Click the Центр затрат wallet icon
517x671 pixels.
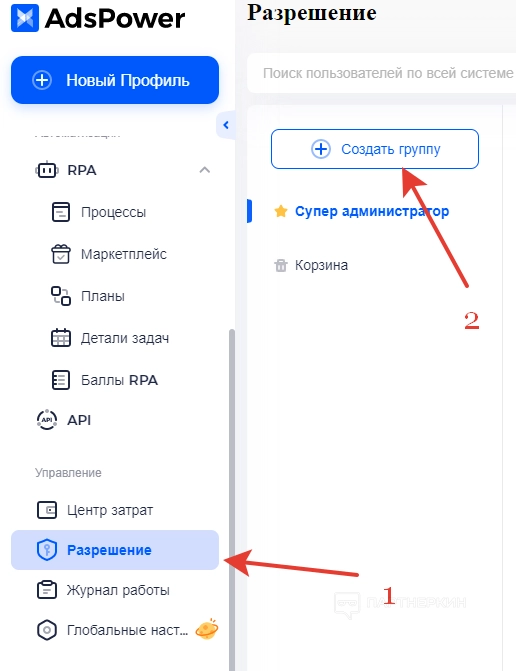pyautogui.click(x=47, y=510)
